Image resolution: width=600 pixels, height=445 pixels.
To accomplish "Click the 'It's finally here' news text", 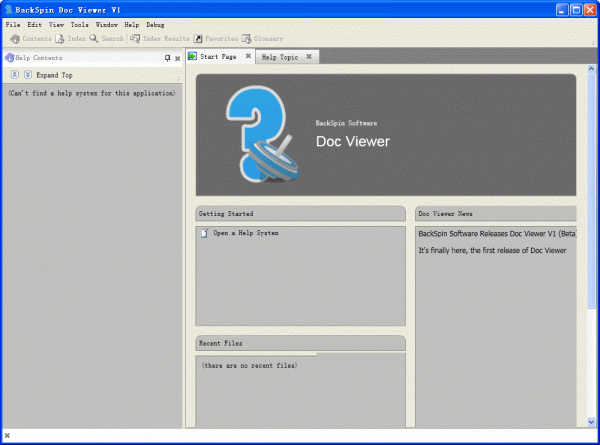I will click(492, 251).
